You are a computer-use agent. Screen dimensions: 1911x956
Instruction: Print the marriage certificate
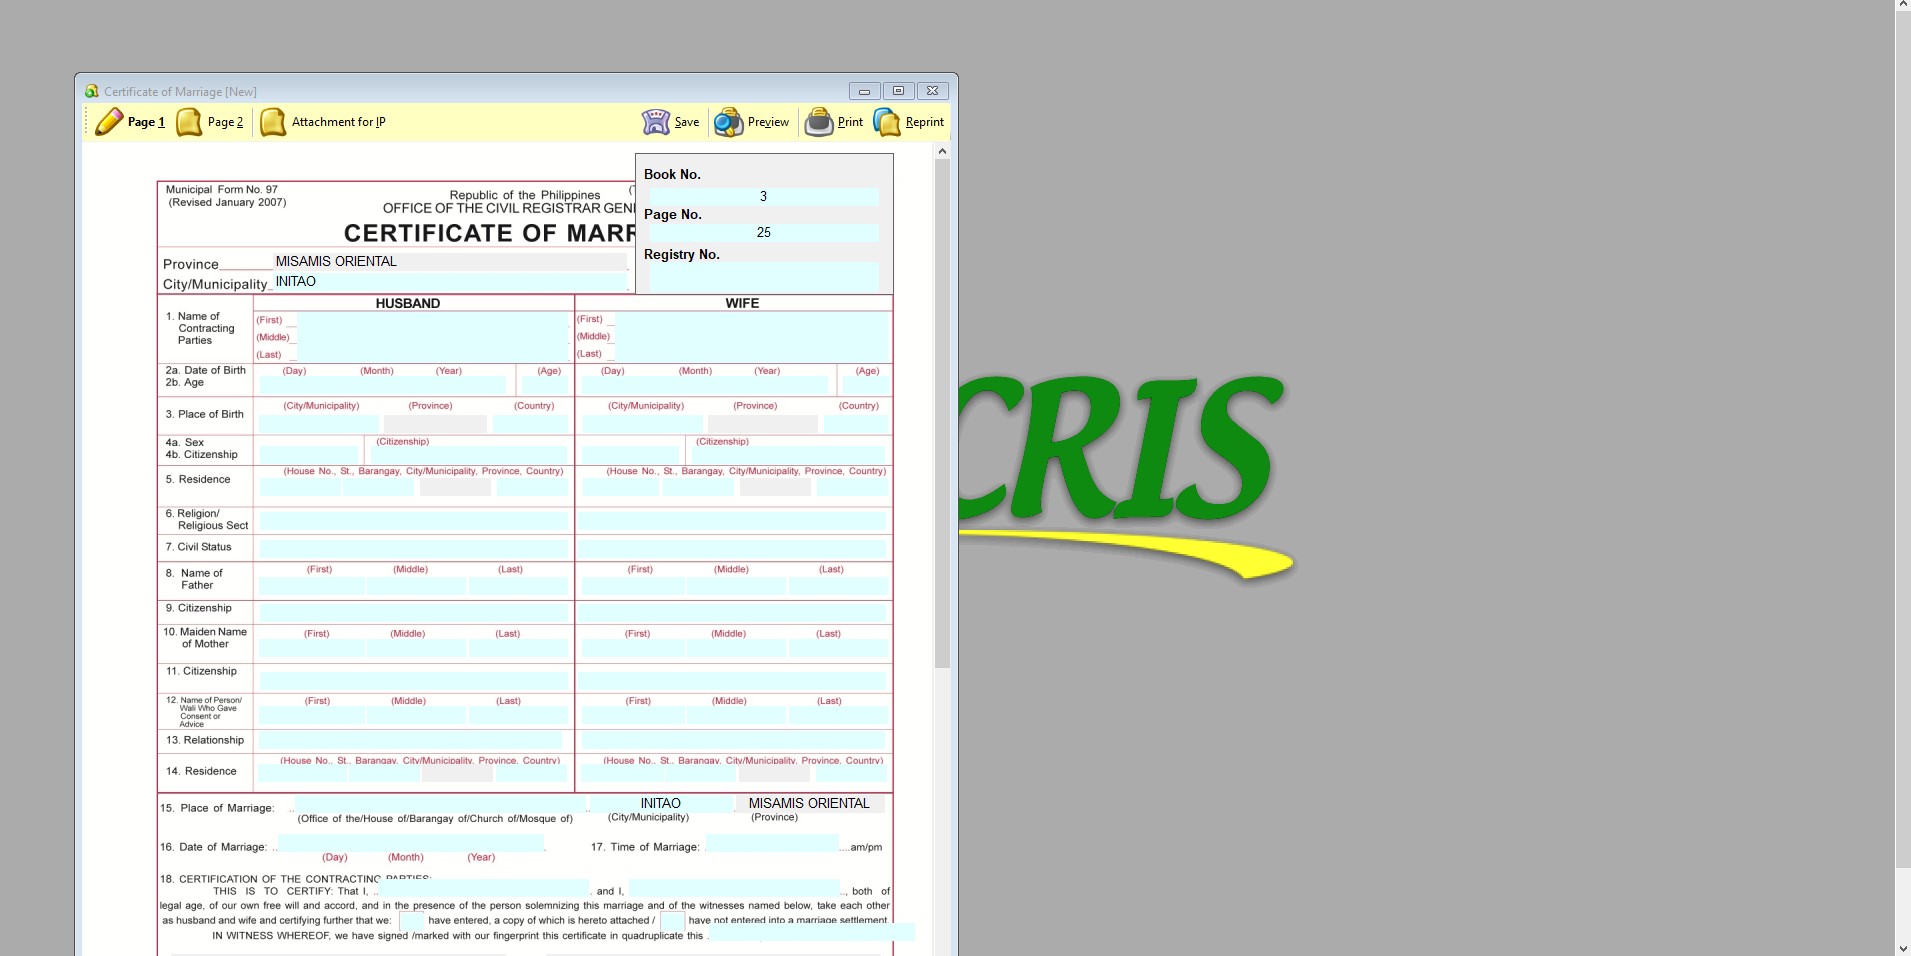click(x=834, y=122)
